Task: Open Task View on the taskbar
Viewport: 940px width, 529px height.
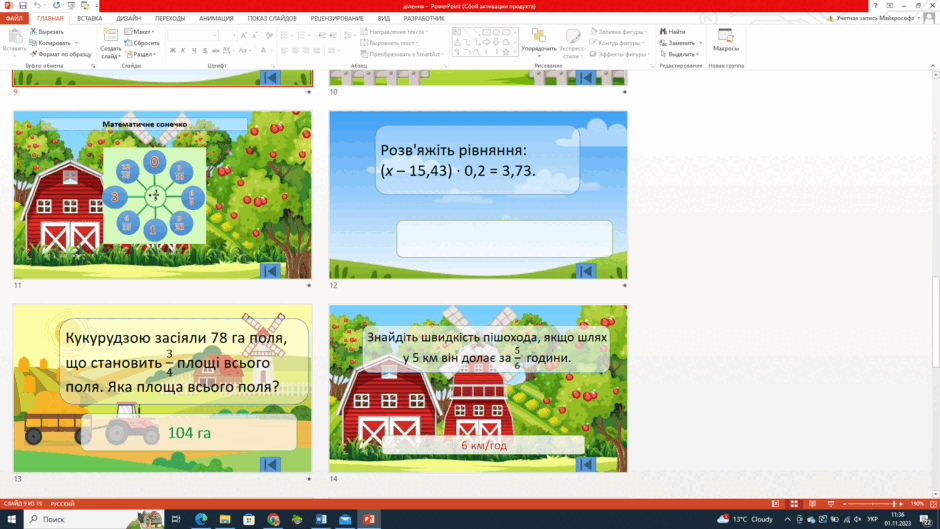Action: [x=176, y=519]
